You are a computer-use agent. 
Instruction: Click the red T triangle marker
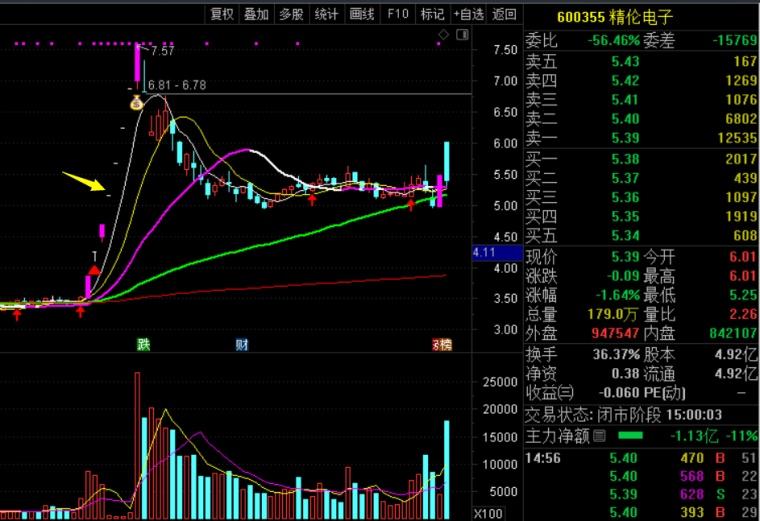(94, 270)
